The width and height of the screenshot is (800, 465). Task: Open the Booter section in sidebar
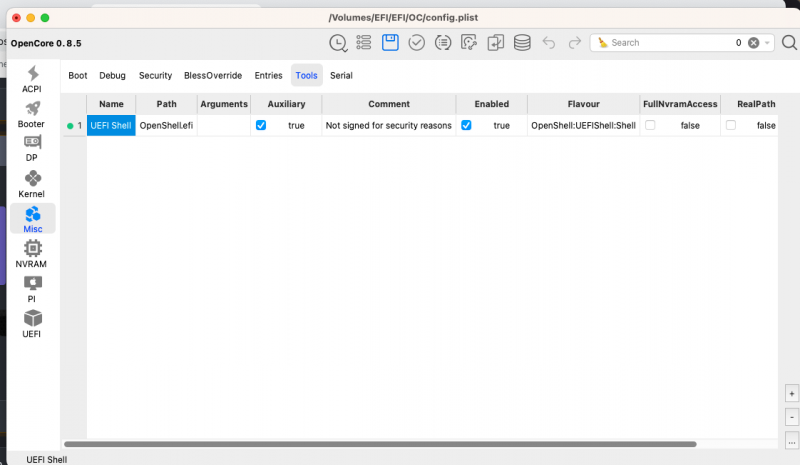click(32, 114)
